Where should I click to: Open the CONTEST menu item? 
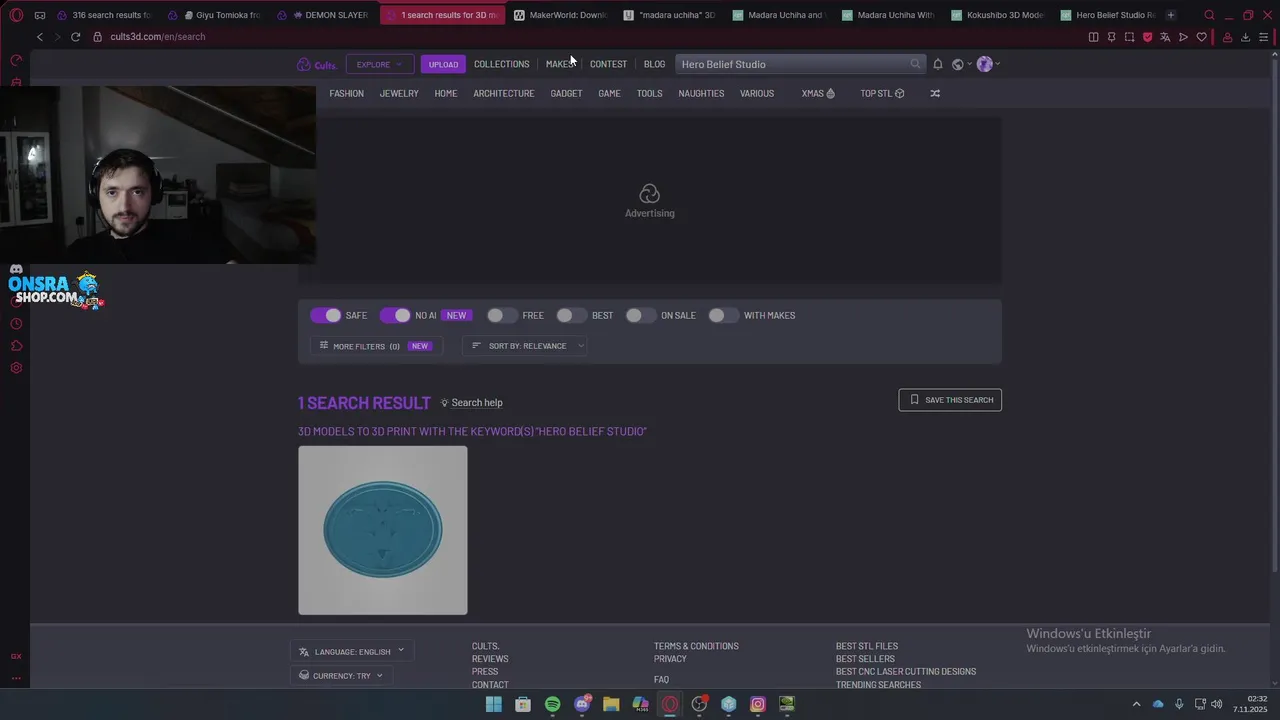608,64
